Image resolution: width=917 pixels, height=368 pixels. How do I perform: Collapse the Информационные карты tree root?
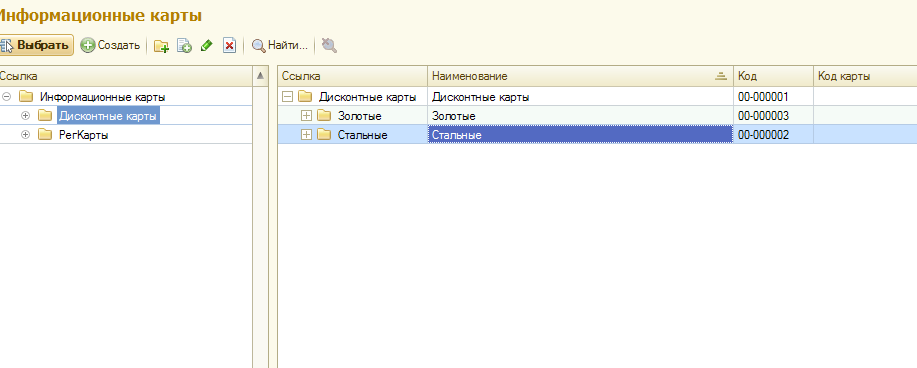6,97
